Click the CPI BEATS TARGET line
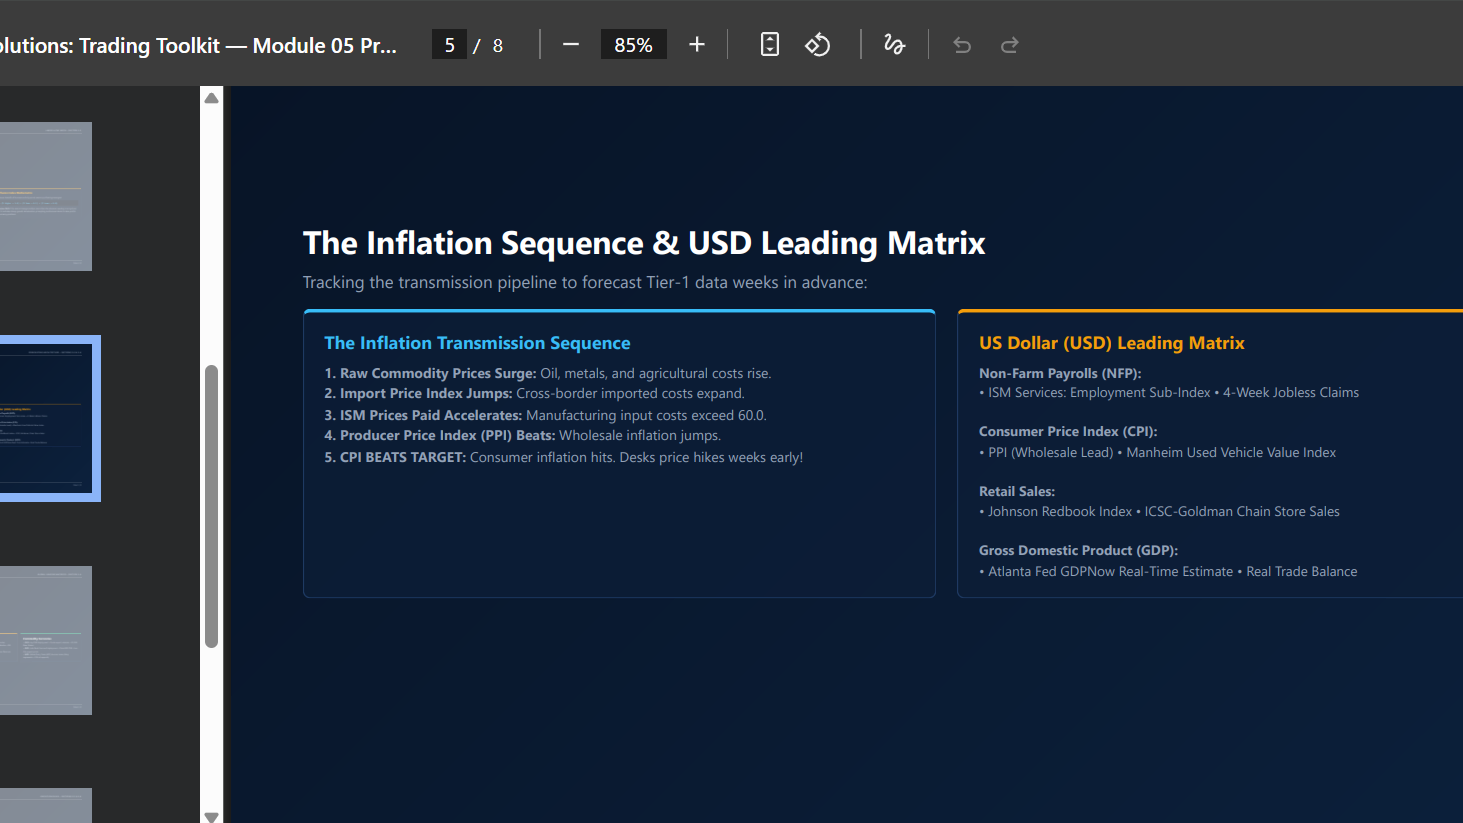 [x=564, y=457]
